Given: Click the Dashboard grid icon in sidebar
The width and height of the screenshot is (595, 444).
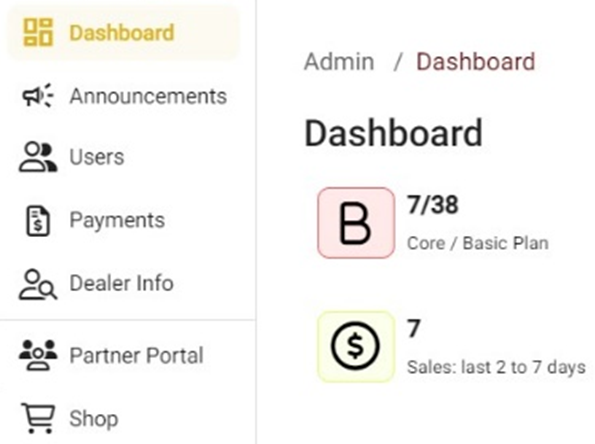Looking at the screenshot, I should click(38, 32).
